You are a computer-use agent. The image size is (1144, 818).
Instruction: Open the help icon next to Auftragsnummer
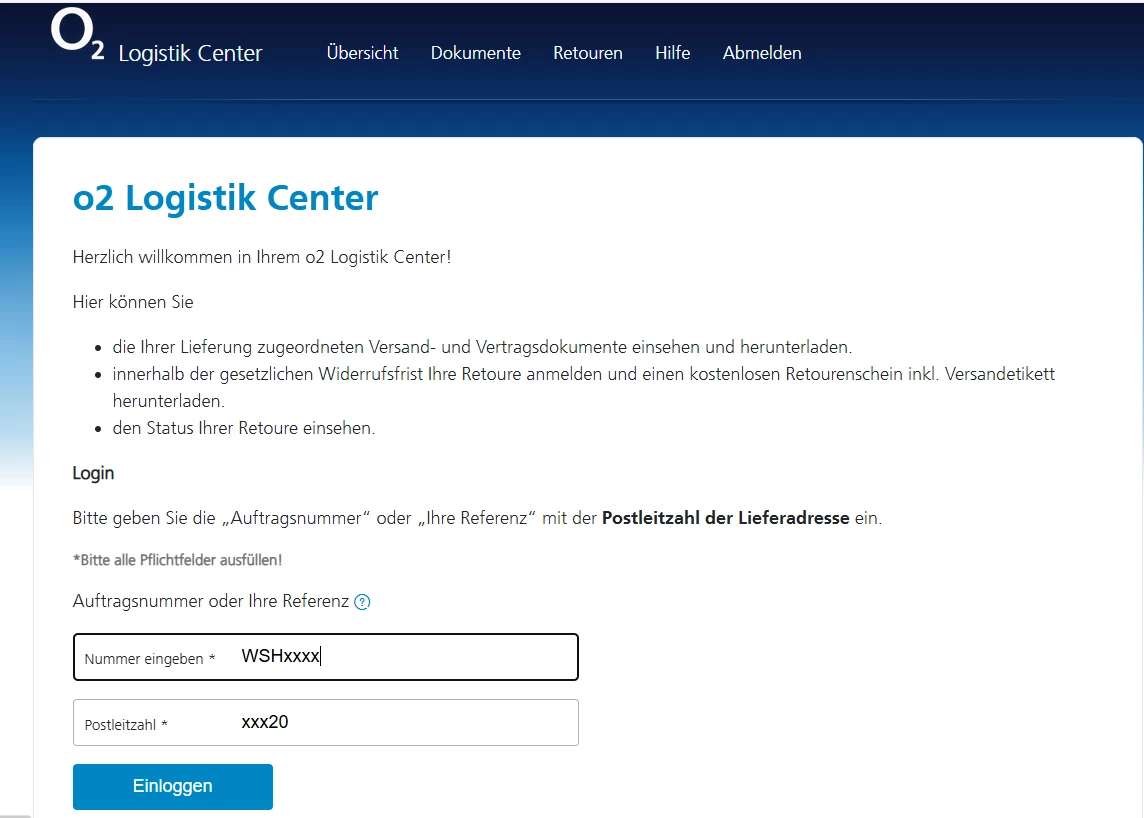[362, 602]
